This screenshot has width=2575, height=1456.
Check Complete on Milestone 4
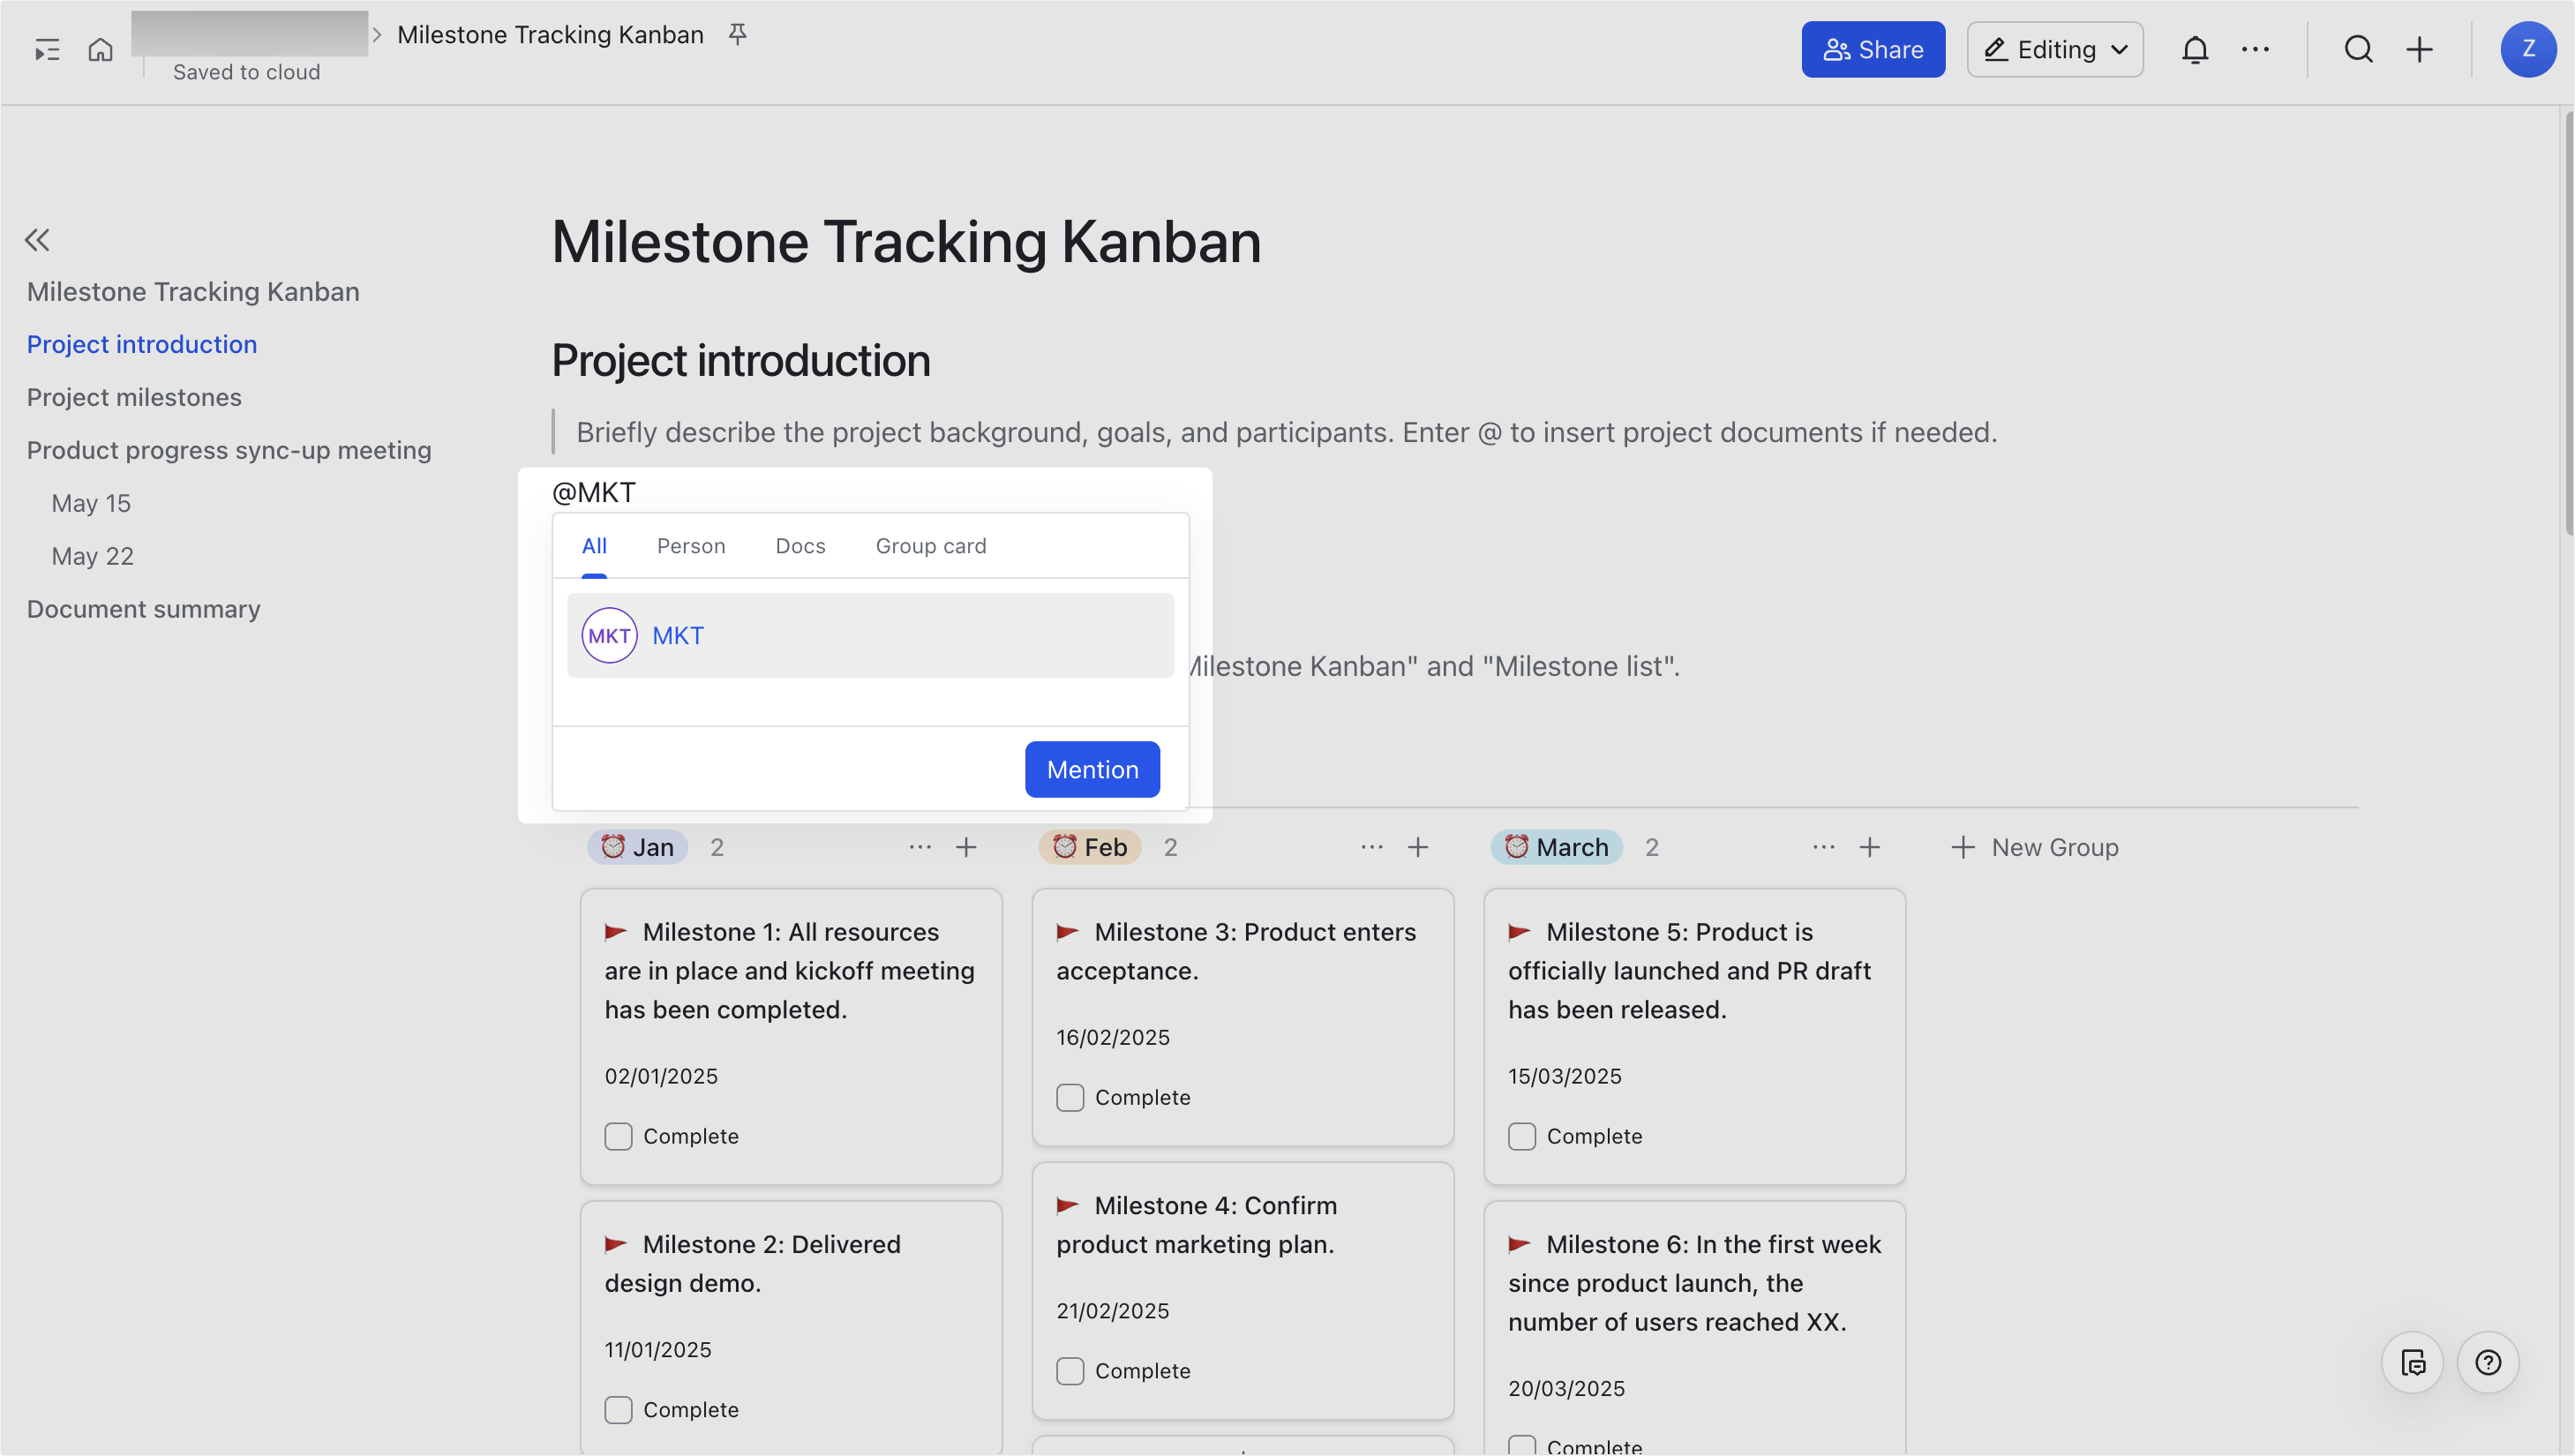pos(1070,1370)
